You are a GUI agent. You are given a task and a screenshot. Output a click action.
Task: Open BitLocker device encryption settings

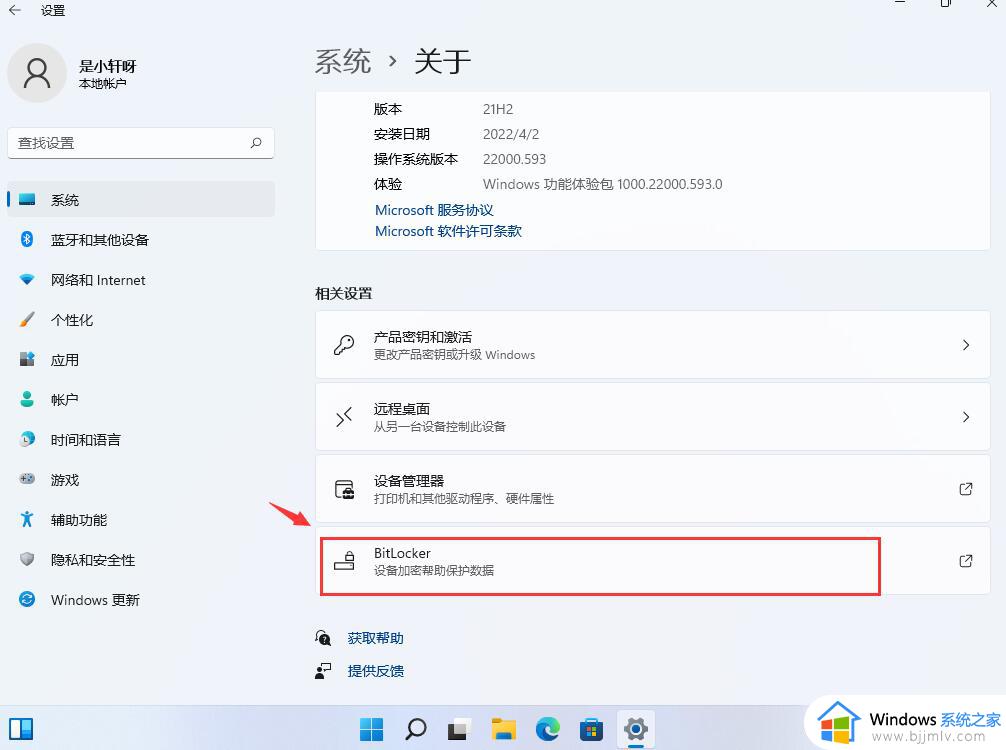click(x=652, y=561)
